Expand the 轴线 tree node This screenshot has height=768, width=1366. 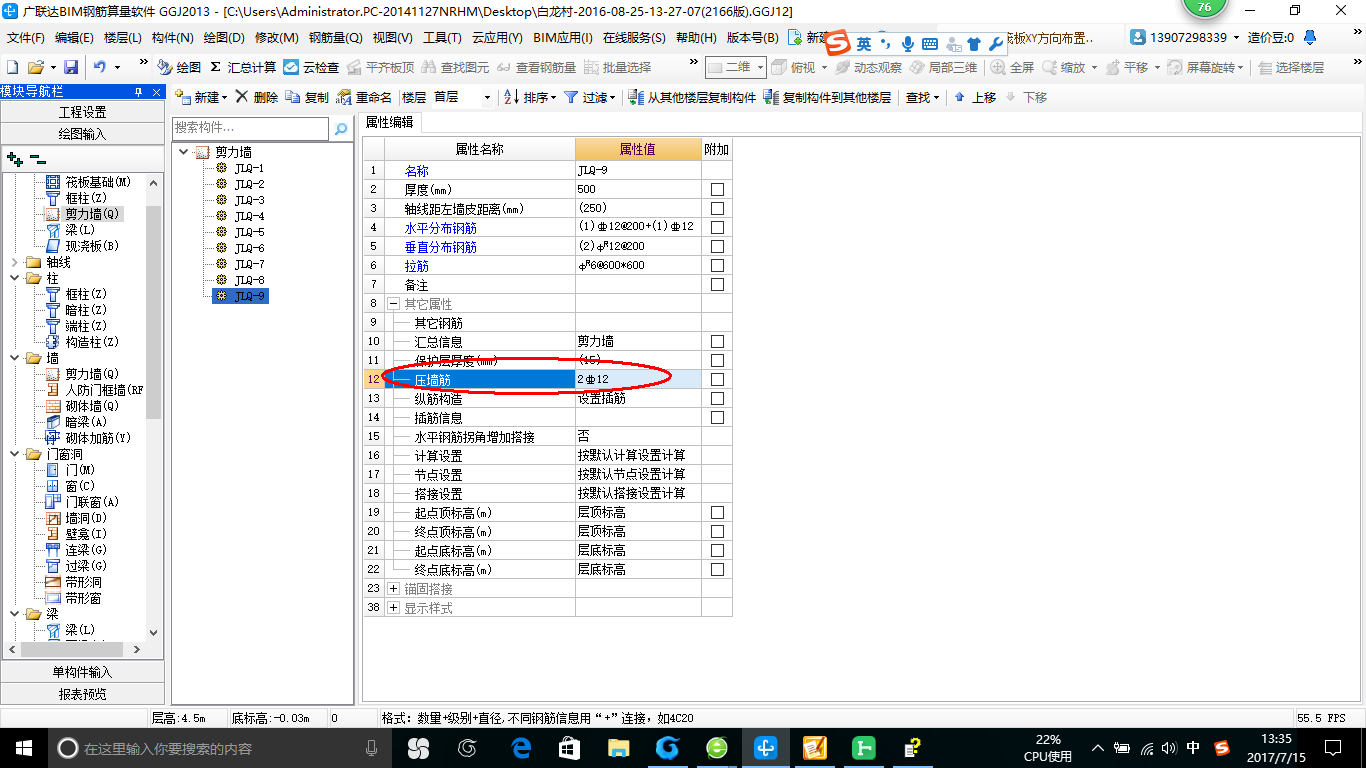(14, 262)
